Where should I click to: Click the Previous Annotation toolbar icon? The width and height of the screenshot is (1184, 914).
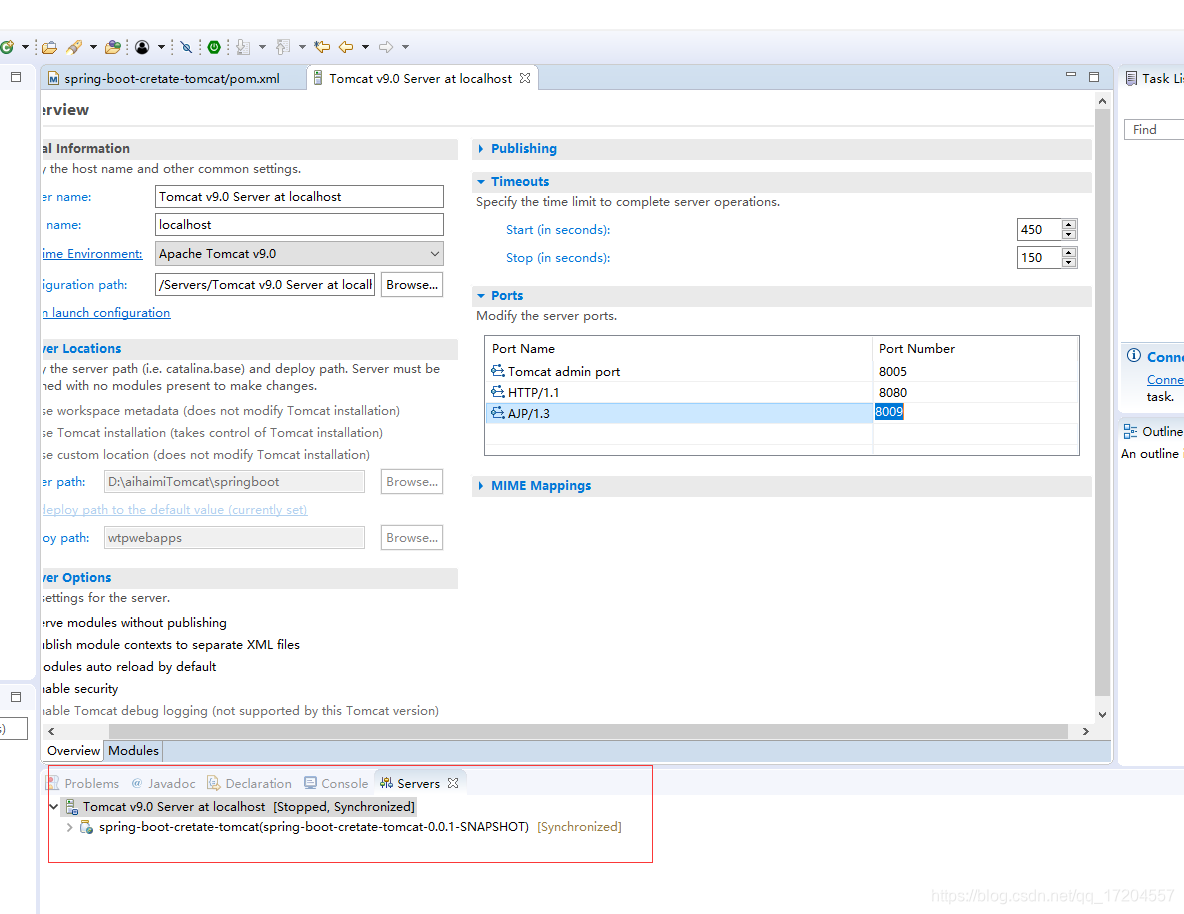tap(283, 47)
